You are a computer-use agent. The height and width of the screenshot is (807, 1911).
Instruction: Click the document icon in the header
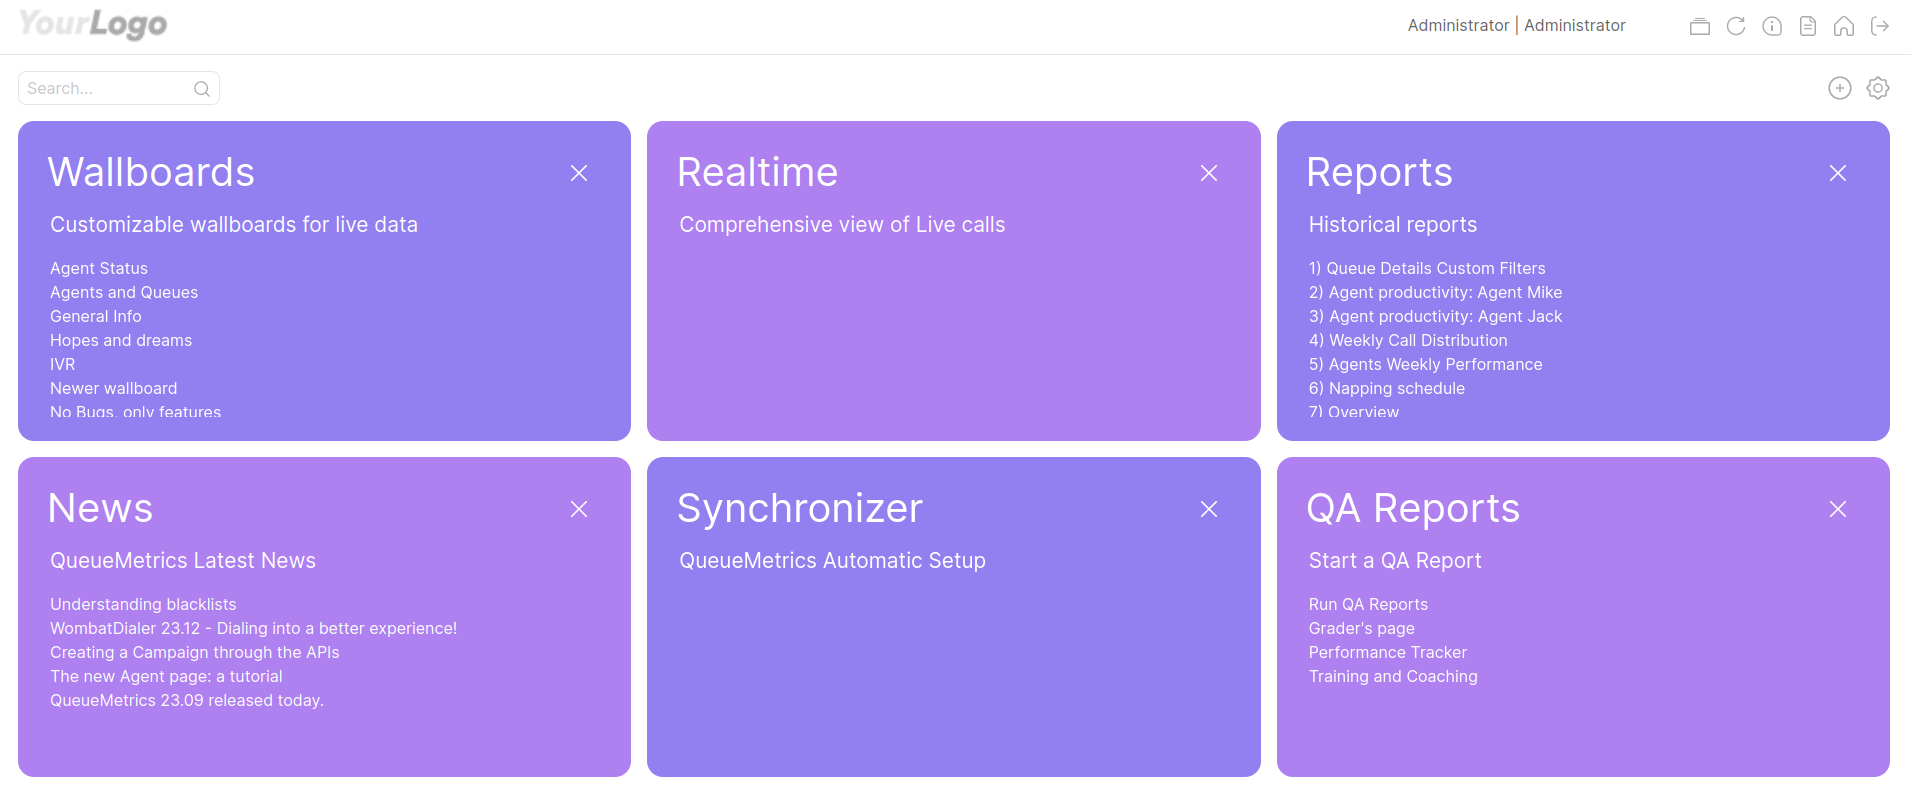coord(1807,26)
